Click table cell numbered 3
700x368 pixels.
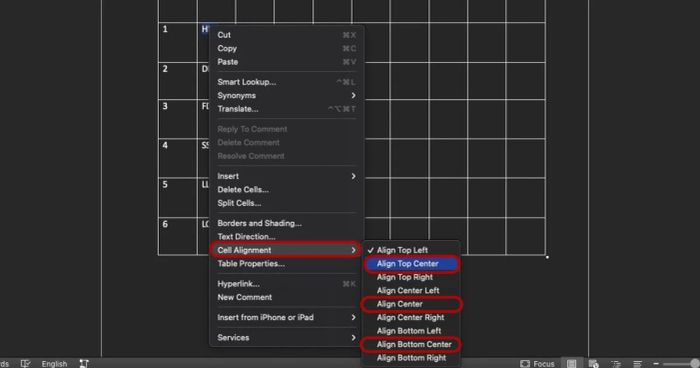(x=178, y=119)
